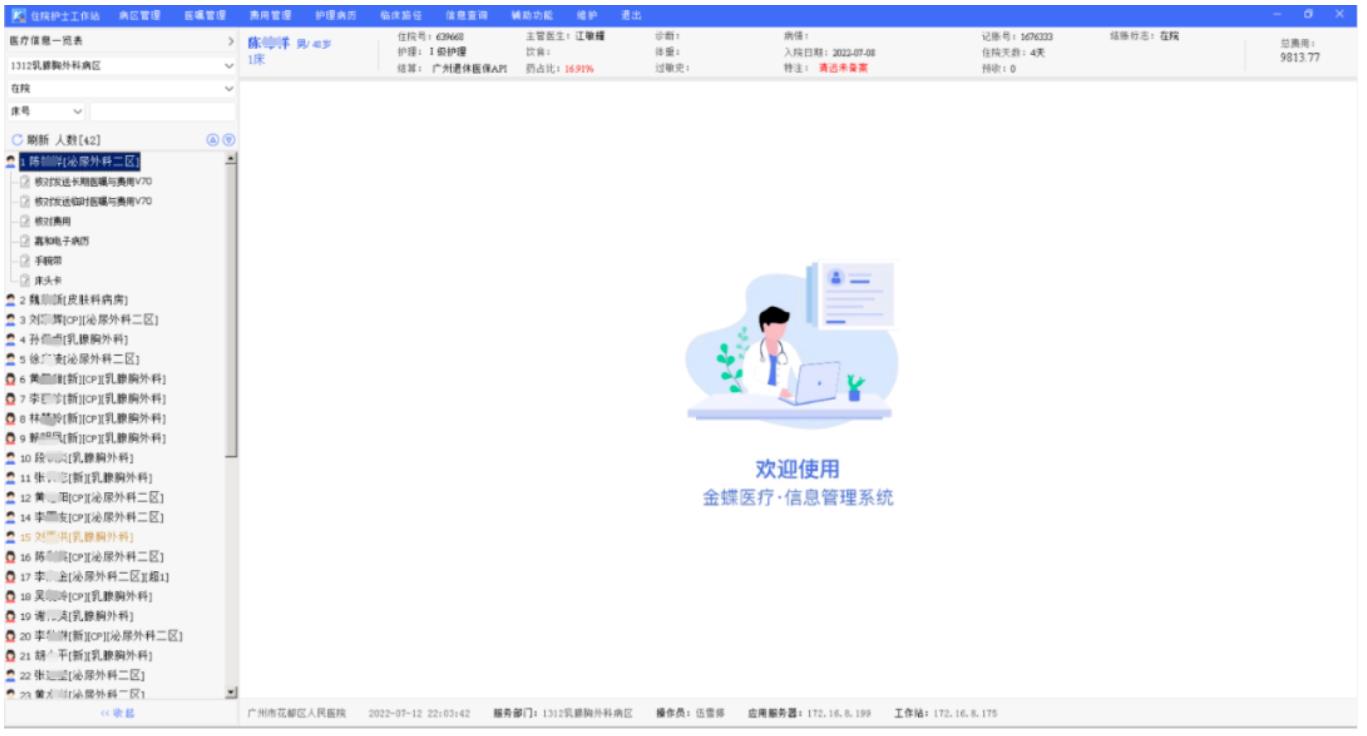Click the collapse-all up arrow circle icon
Image resolution: width=1367 pixels, height=736 pixels.
coord(212,141)
